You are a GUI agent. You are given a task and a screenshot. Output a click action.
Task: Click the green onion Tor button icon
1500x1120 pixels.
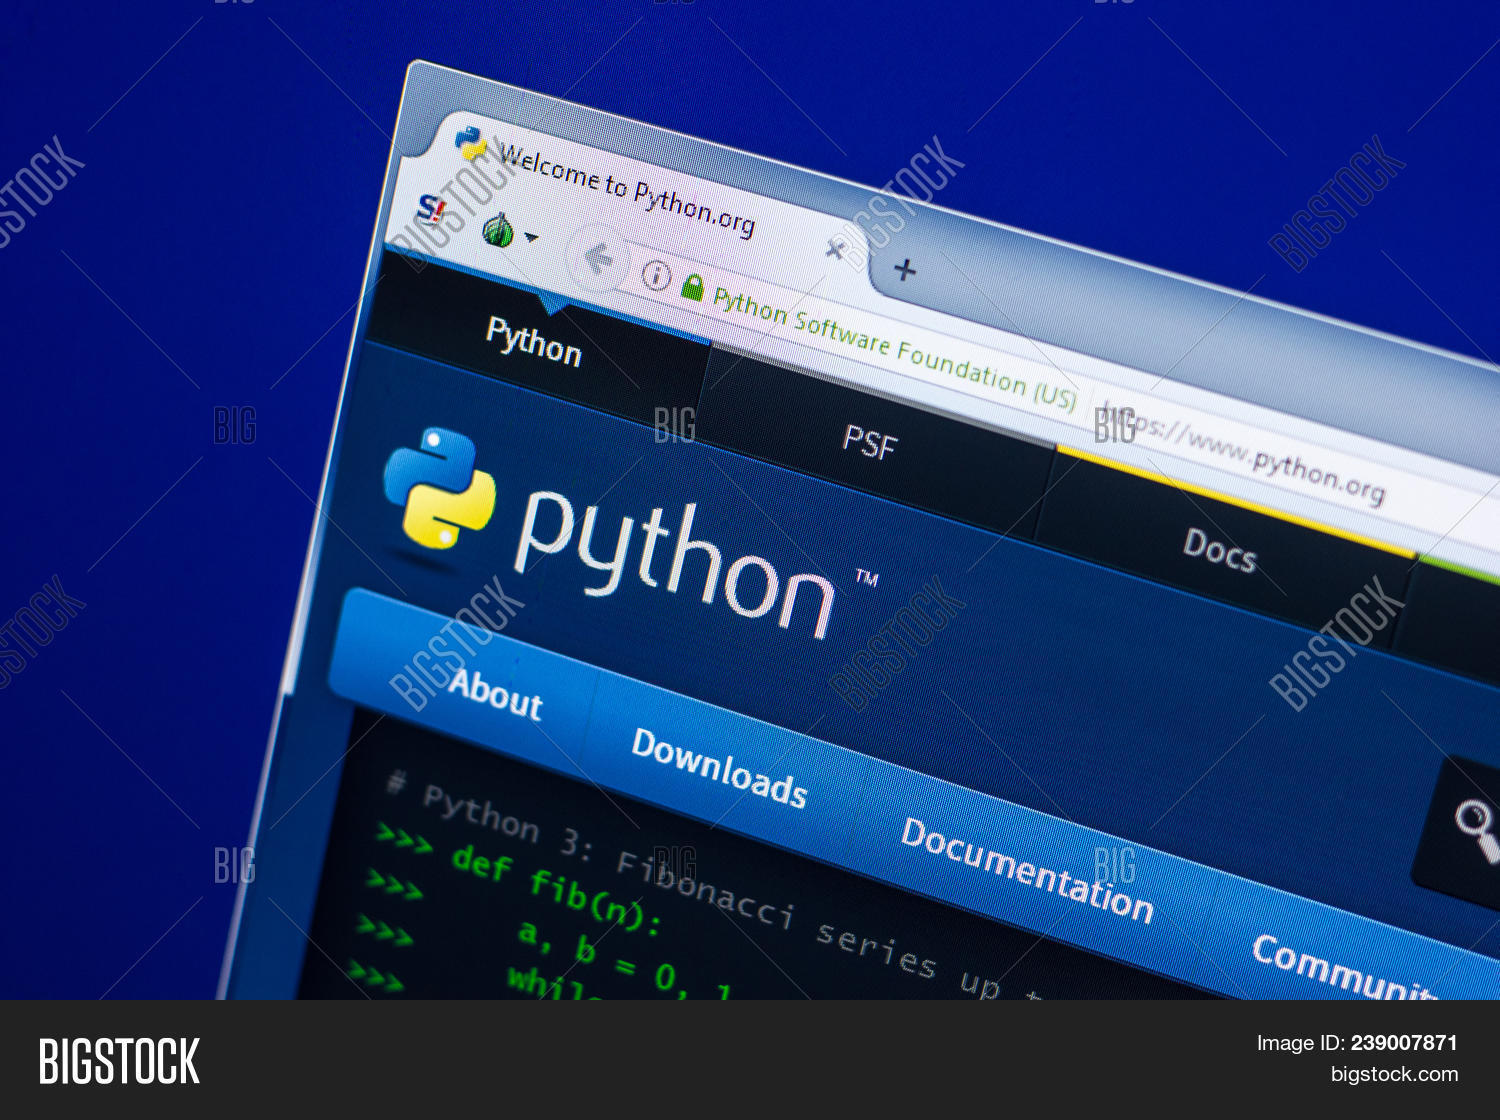(x=497, y=231)
